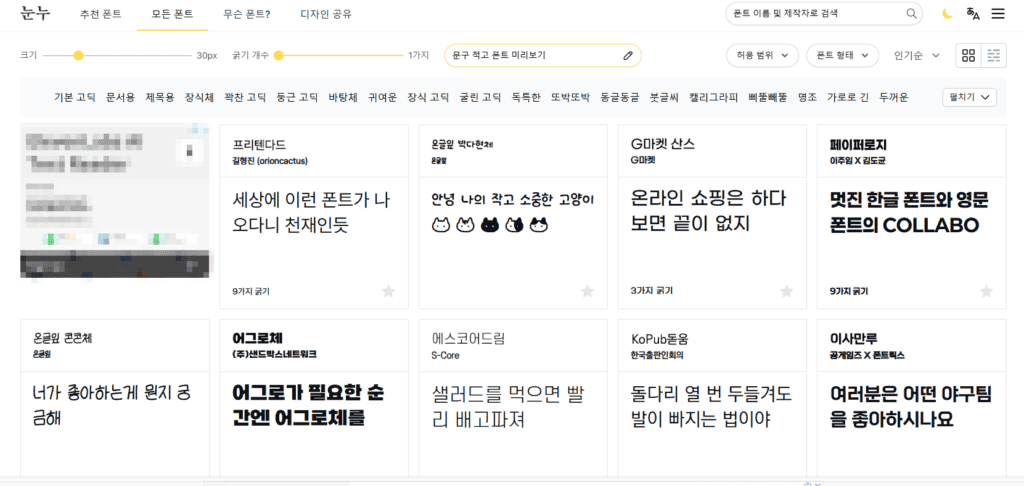Expand tag filters with 펼치기
Viewport: 1024px width, 486px height.
(970, 97)
